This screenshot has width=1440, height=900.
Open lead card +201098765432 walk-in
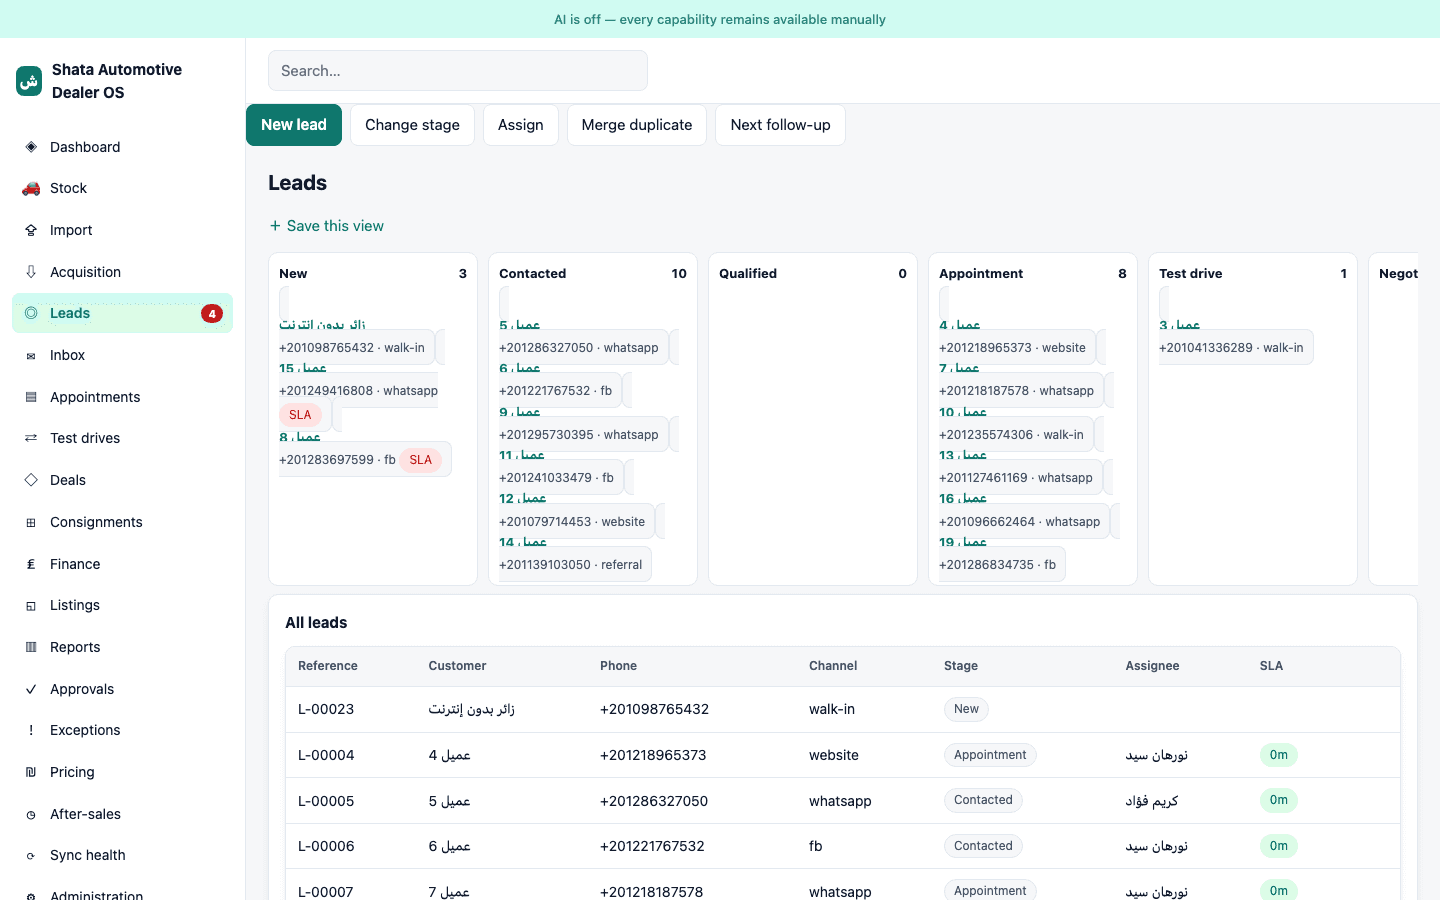click(357, 348)
